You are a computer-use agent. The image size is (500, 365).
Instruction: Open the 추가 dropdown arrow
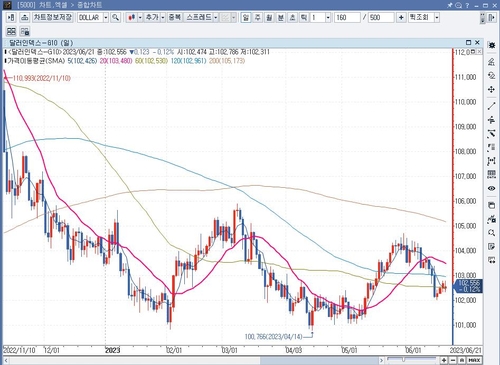[163, 17]
